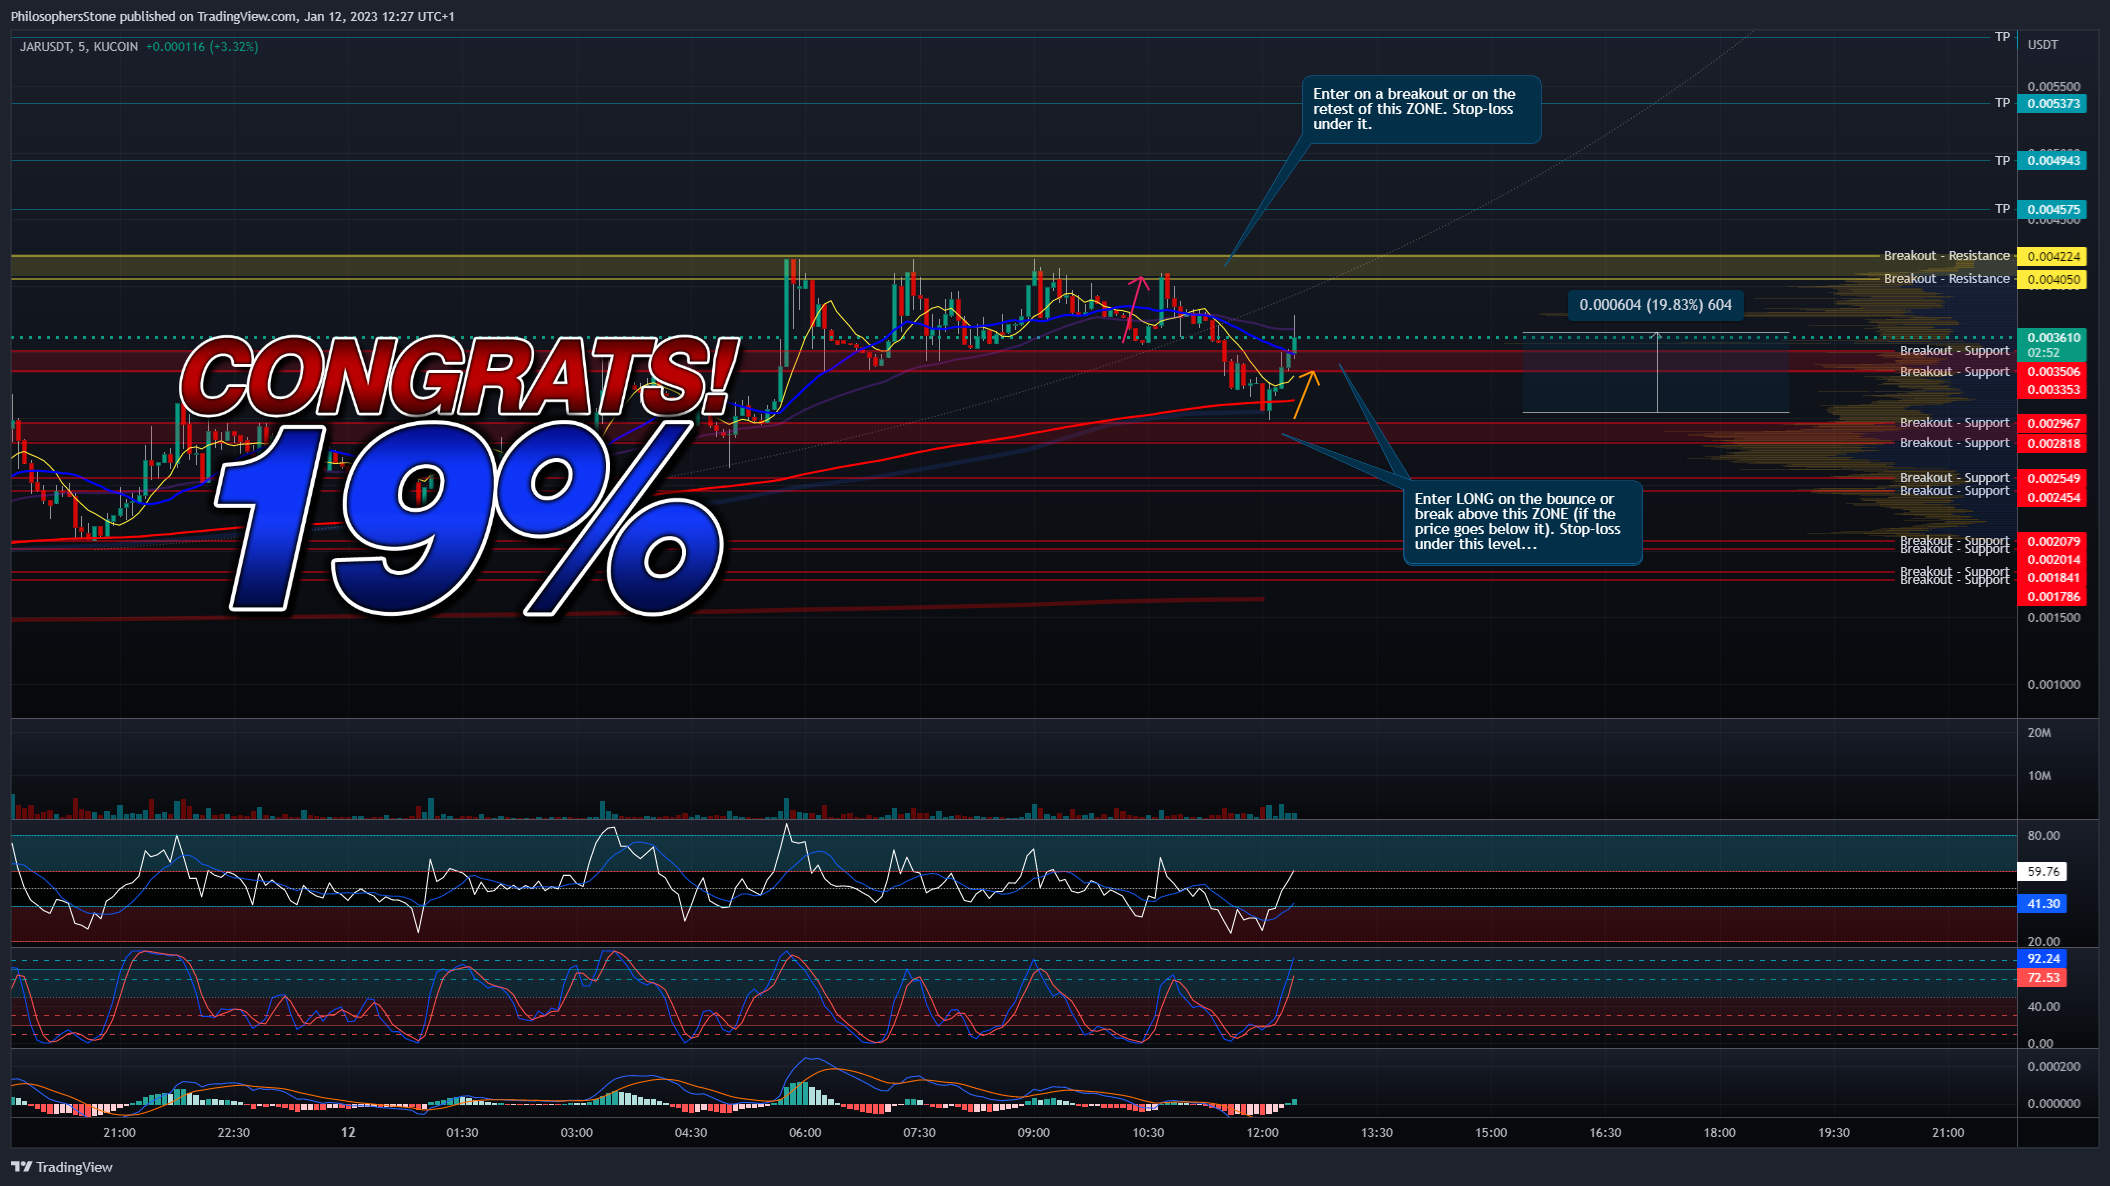Click the 10:30 time axis label

(x=1148, y=1133)
